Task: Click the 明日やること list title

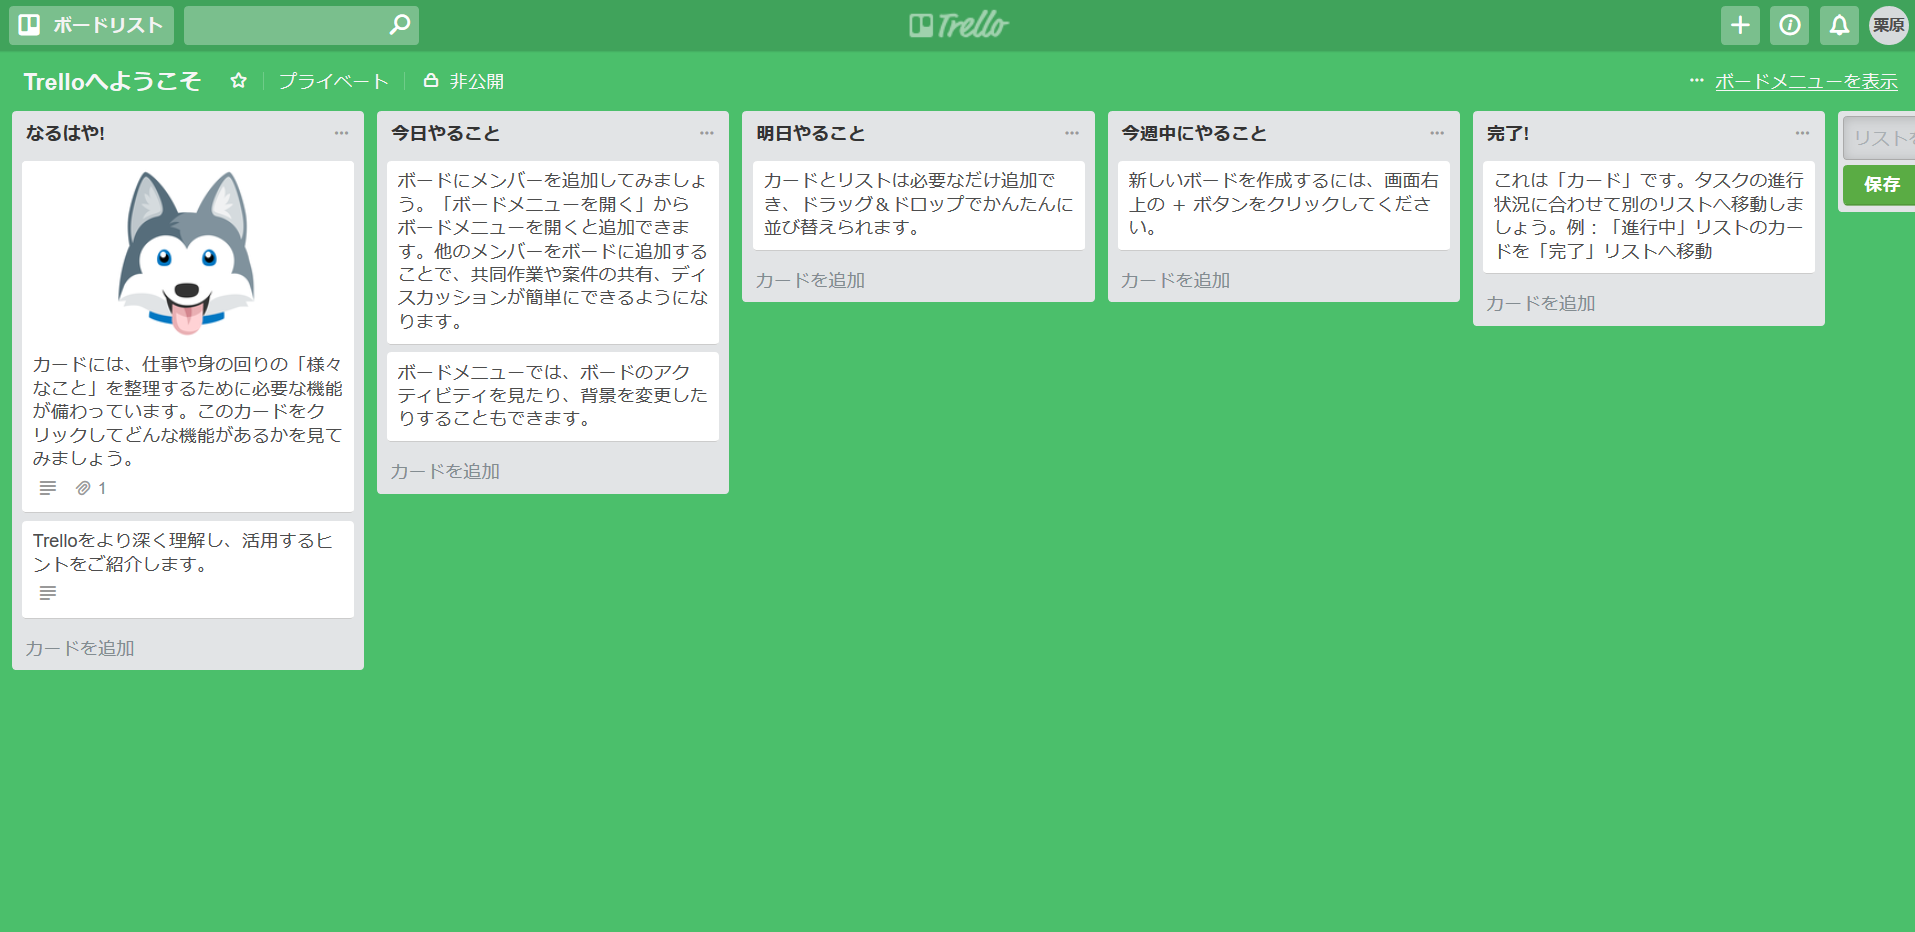Action: pyautogui.click(x=810, y=133)
